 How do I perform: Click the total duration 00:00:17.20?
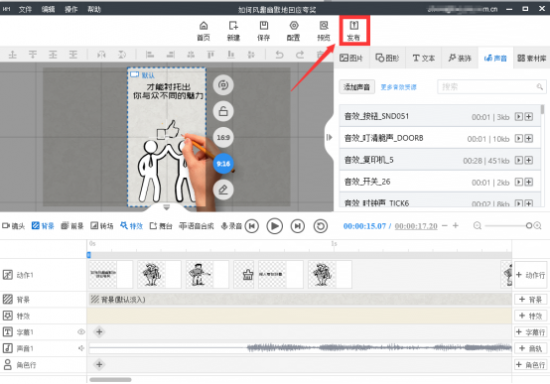tap(416, 226)
